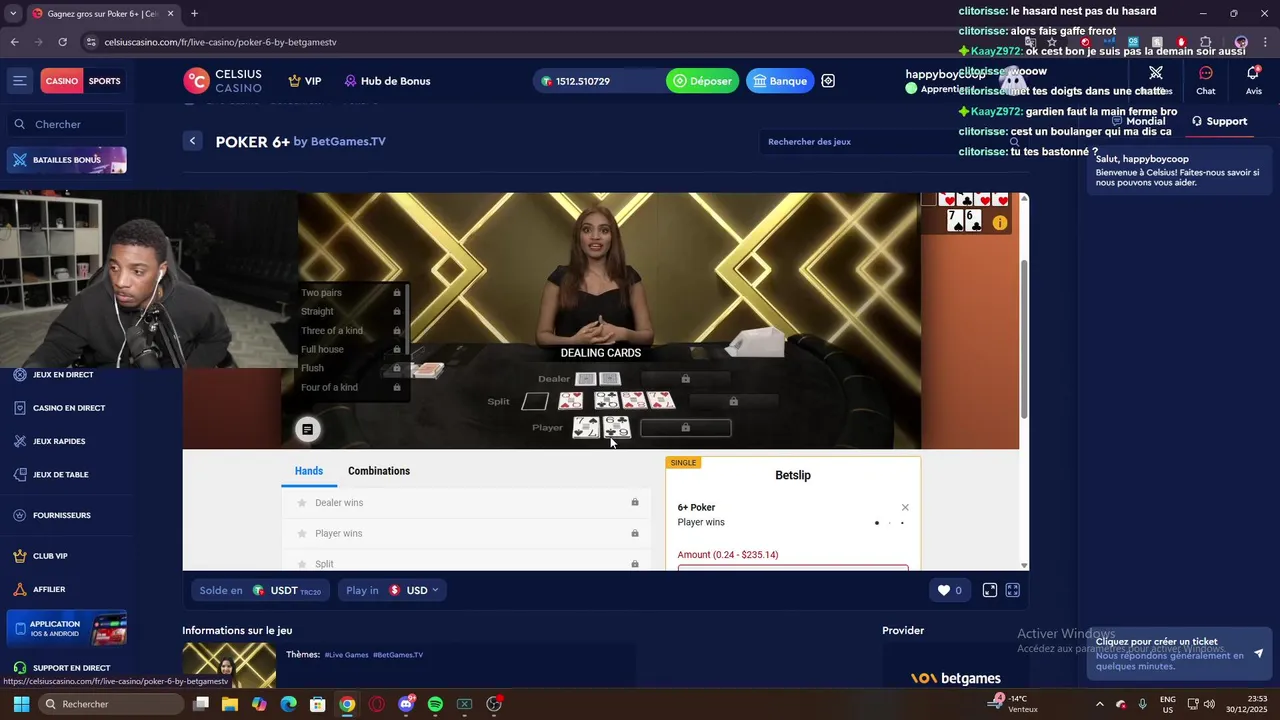
Task: Open the Windows Start menu
Action: tap(21, 704)
